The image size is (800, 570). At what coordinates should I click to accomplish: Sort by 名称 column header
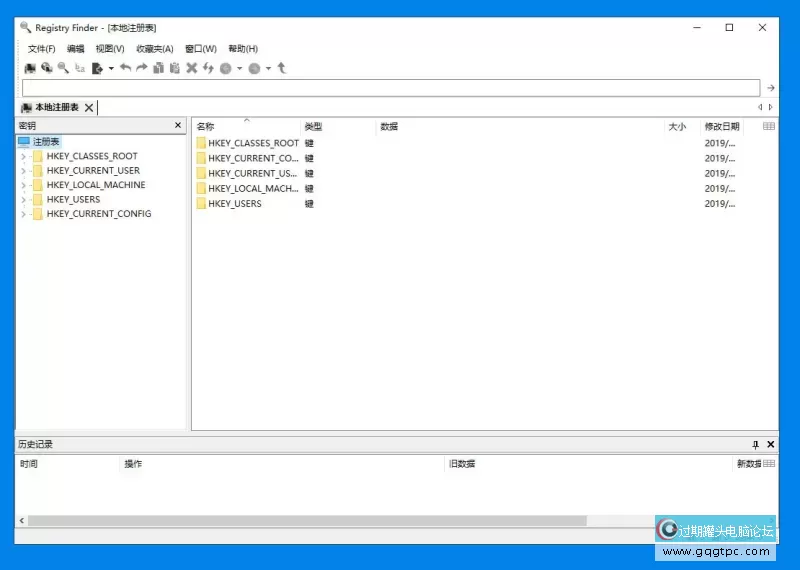[246, 126]
